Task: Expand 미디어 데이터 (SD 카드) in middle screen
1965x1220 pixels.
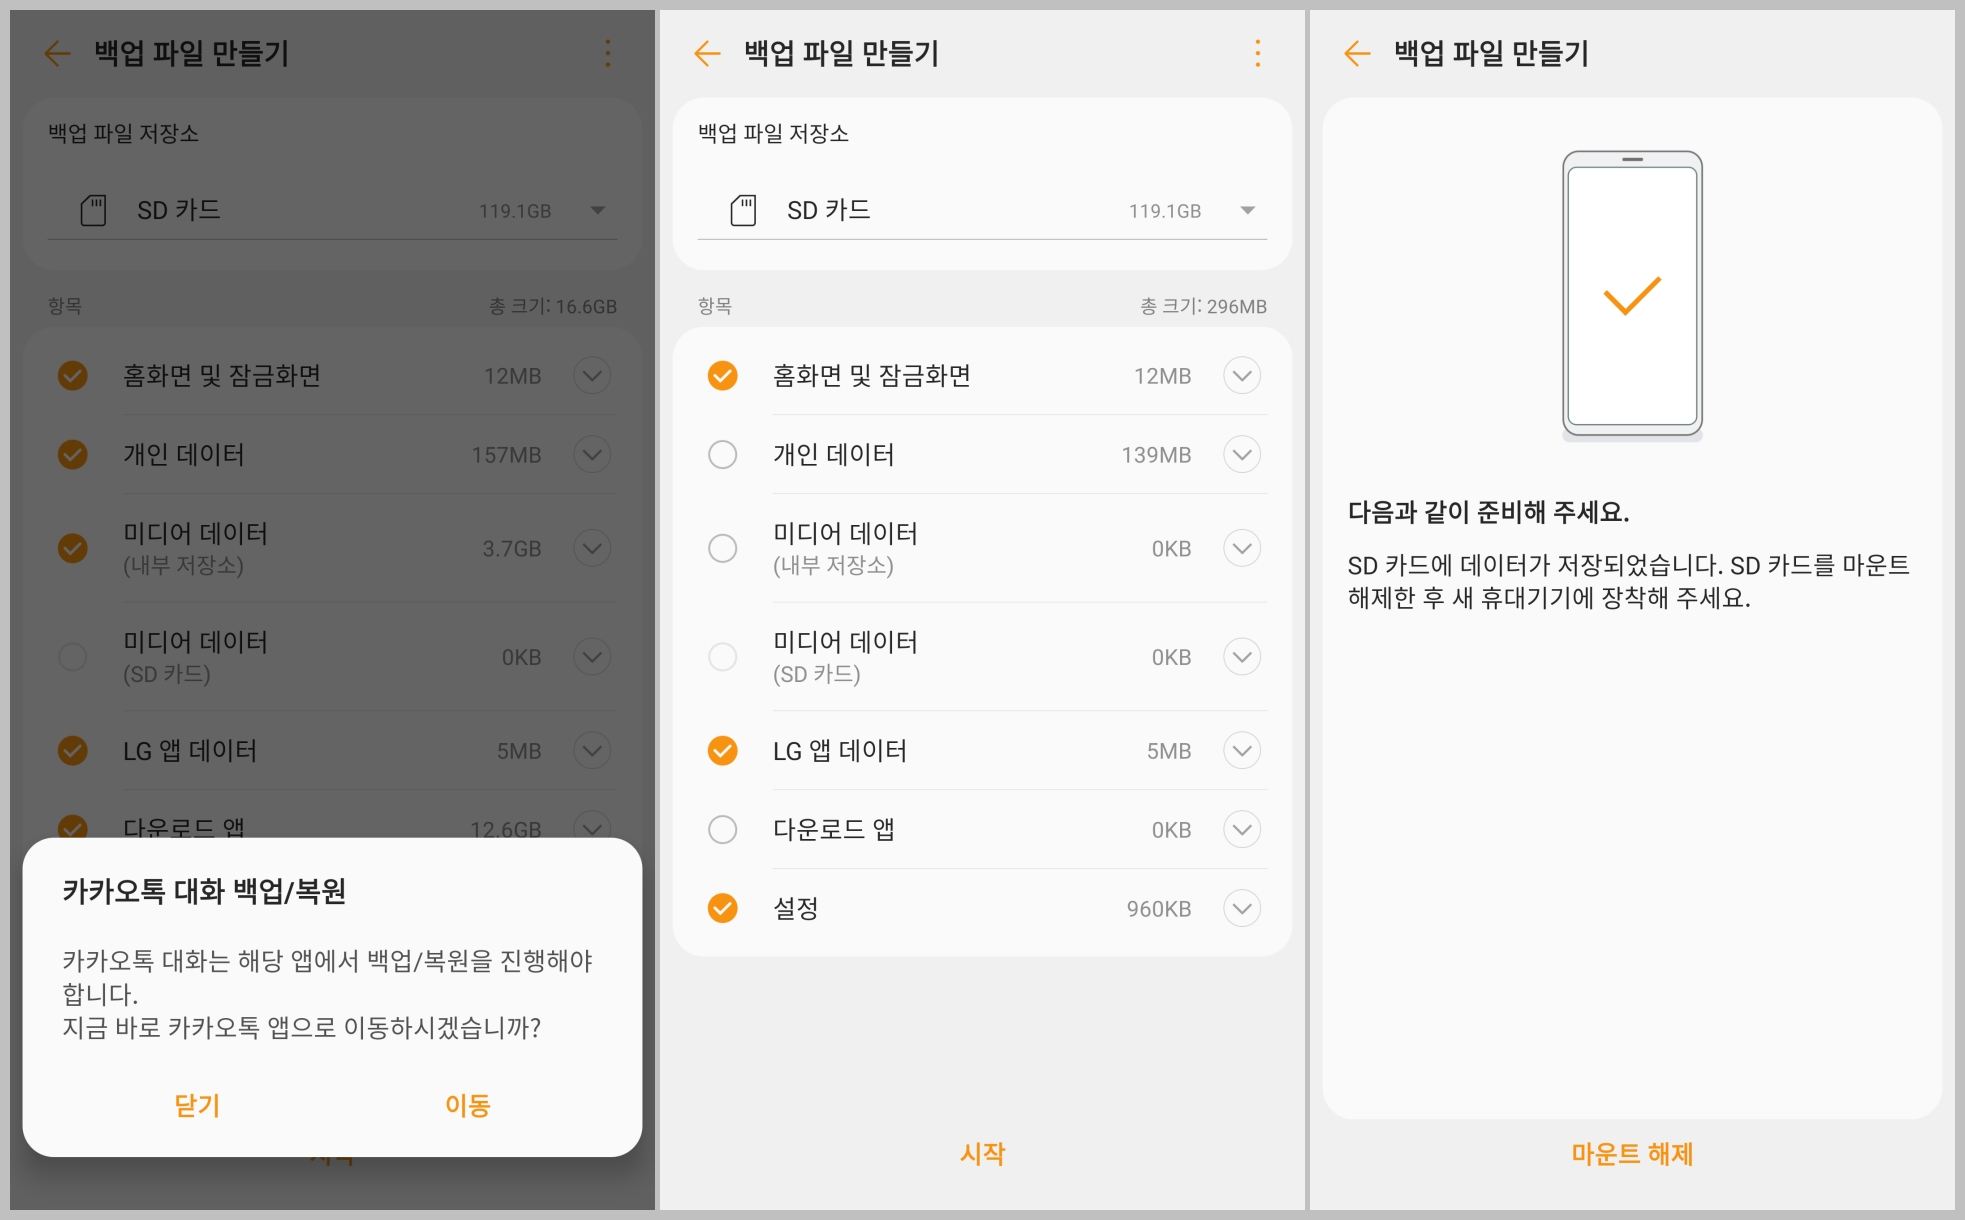Action: [x=1242, y=657]
